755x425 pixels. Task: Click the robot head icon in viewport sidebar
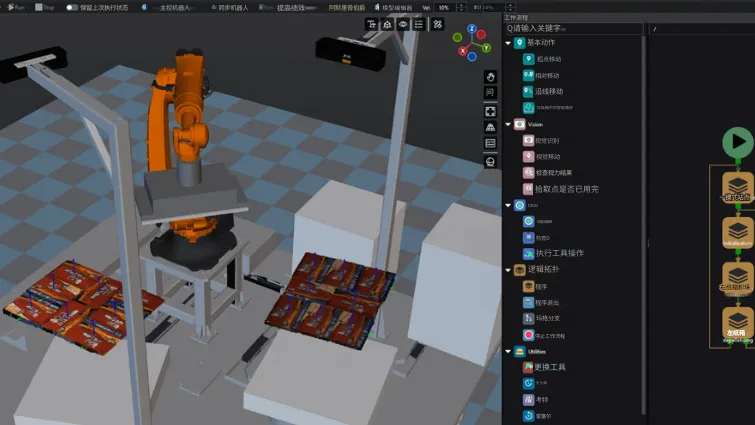coord(490,162)
